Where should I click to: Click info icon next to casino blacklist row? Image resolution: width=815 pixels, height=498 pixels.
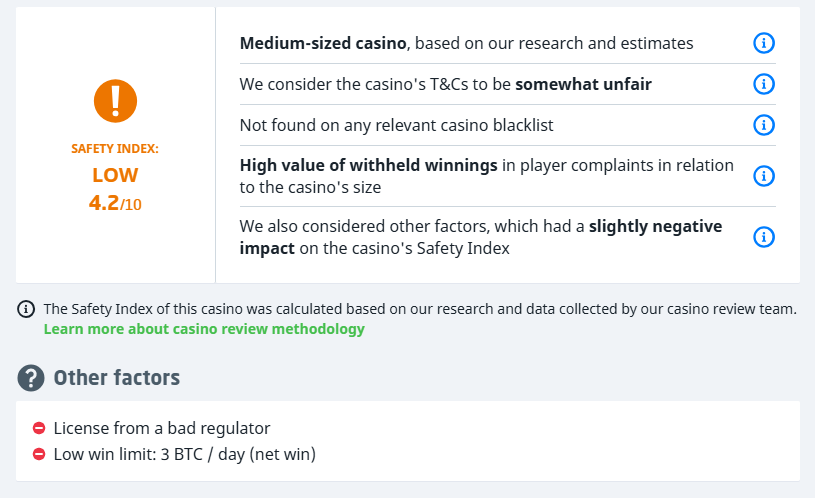coord(763,125)
